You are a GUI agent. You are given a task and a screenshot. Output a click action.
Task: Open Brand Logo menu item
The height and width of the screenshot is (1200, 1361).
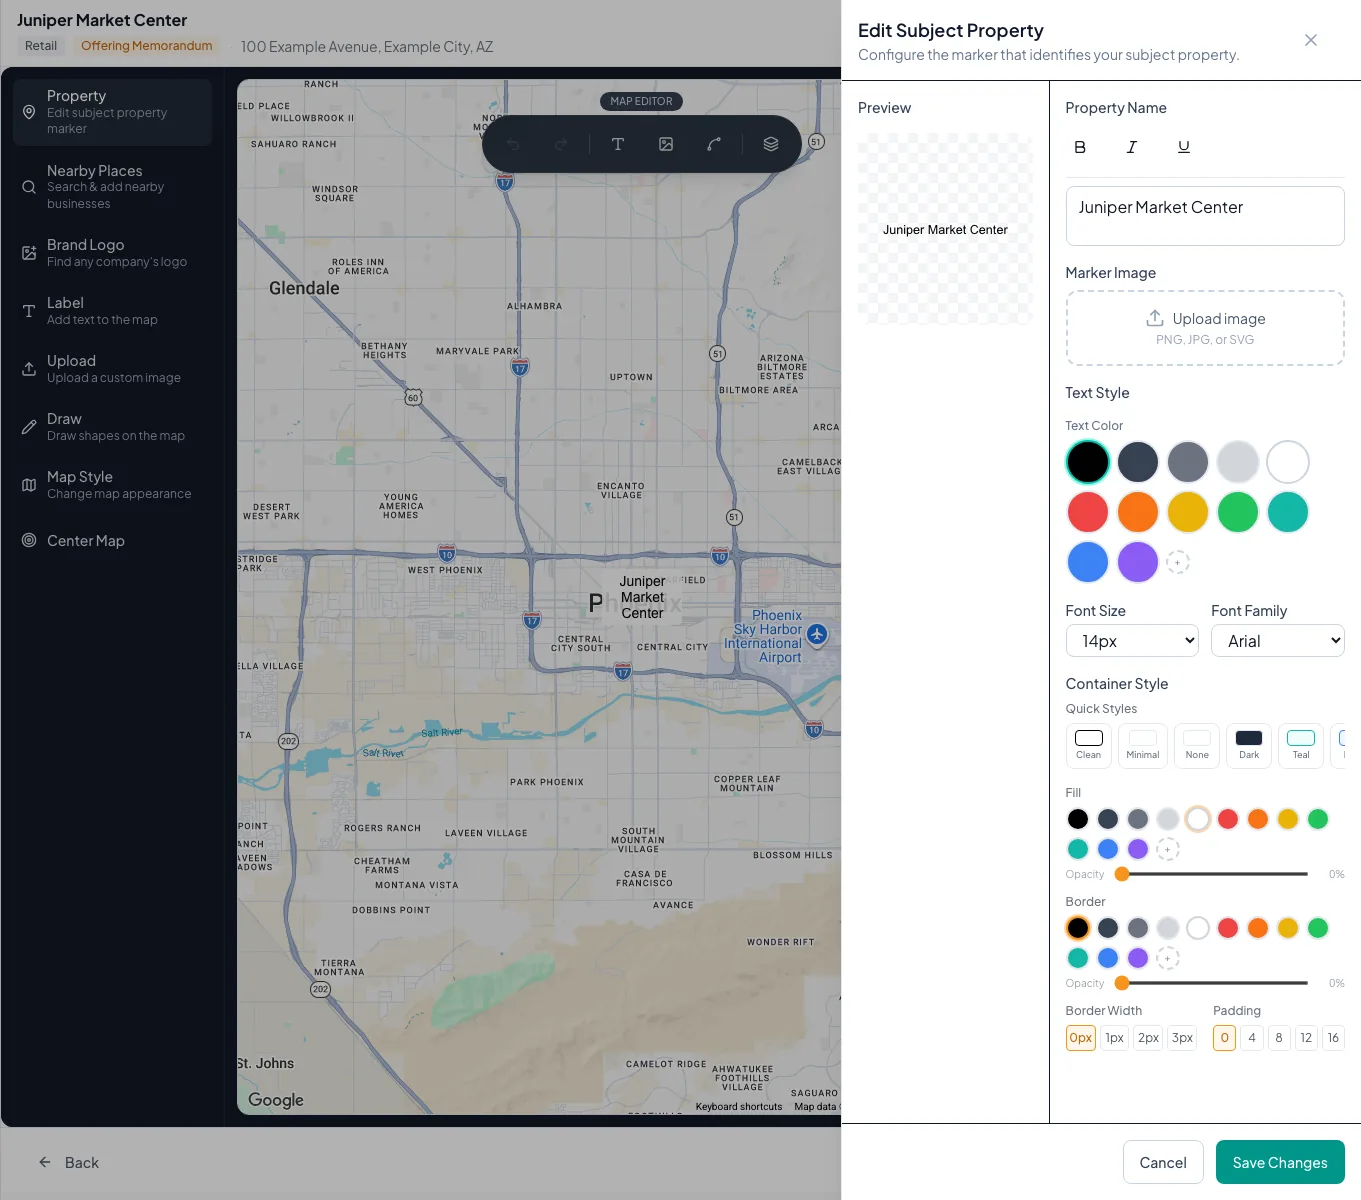(x=112, y=253)
